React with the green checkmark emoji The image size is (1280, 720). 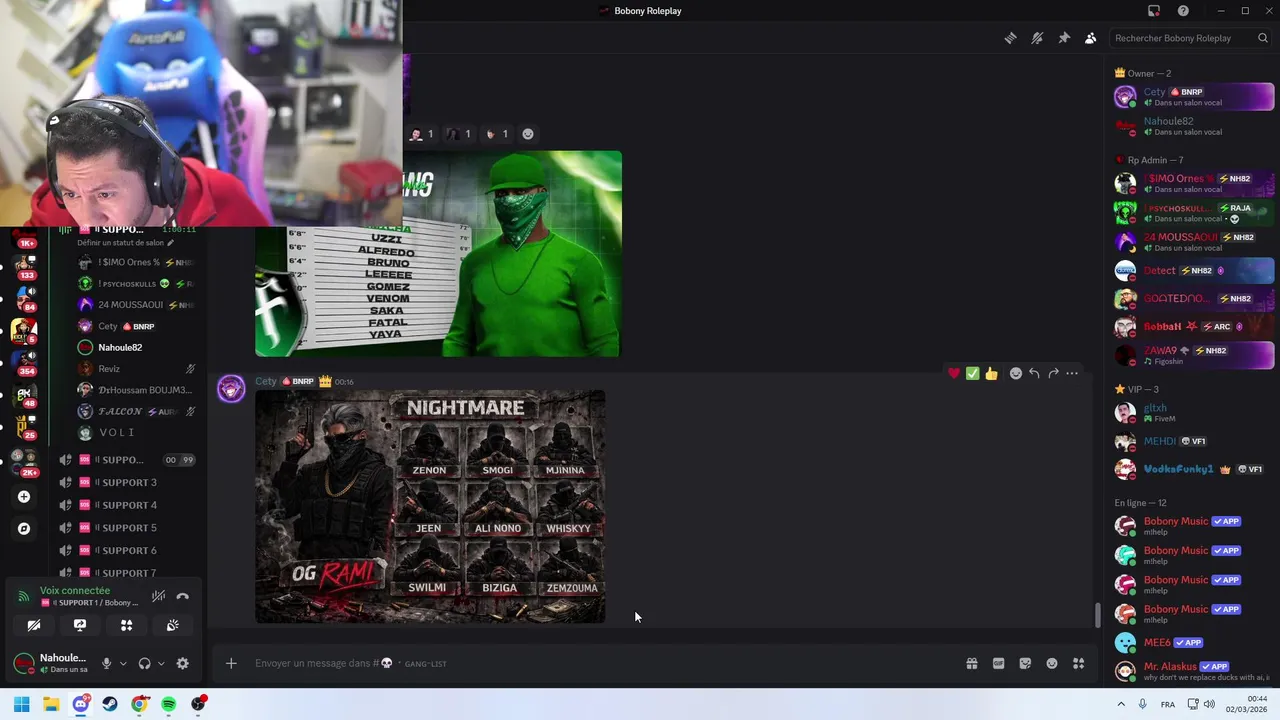972,373
